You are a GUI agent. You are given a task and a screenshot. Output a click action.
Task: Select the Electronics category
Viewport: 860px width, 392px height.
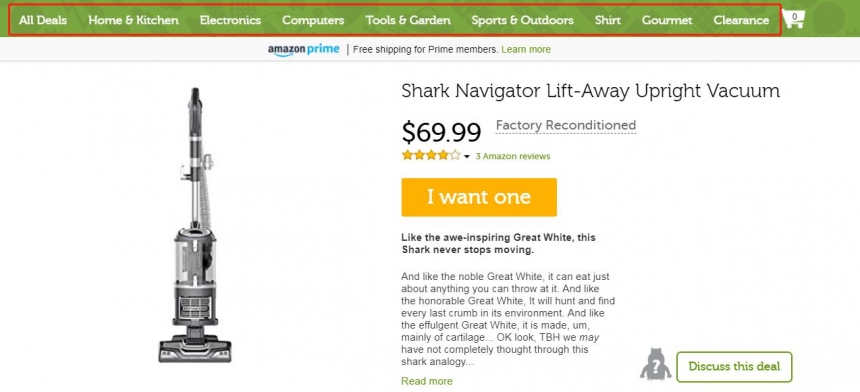coord(230,20)
